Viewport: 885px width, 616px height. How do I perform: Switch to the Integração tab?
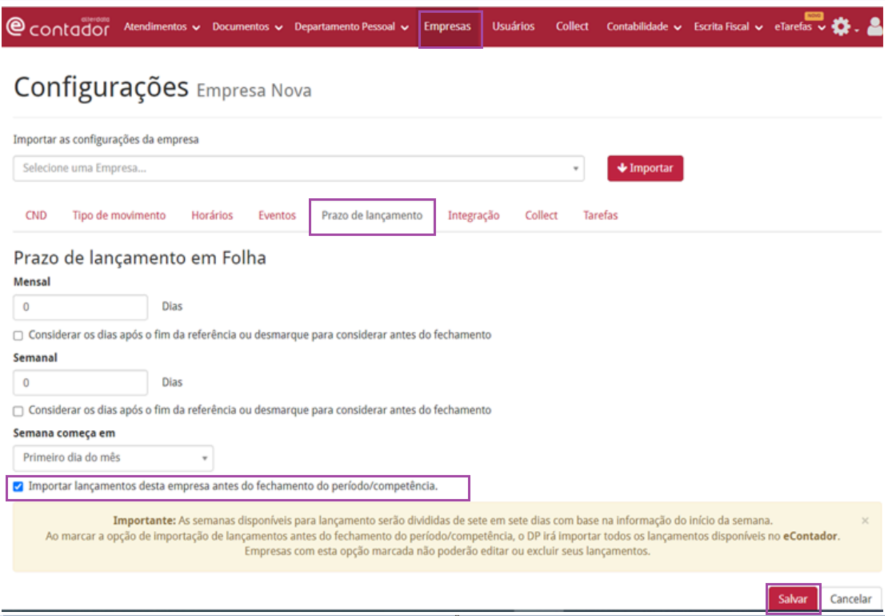pyautogui.click(x=474, y=215)
